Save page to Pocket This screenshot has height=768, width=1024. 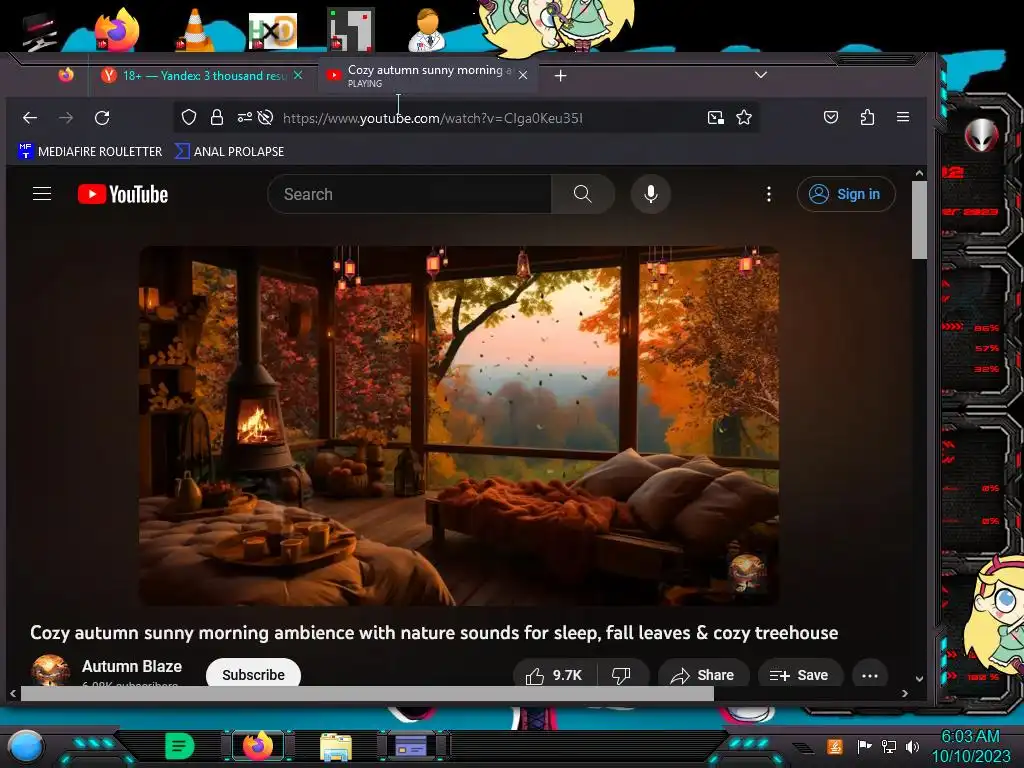click(x=831, y=118)
